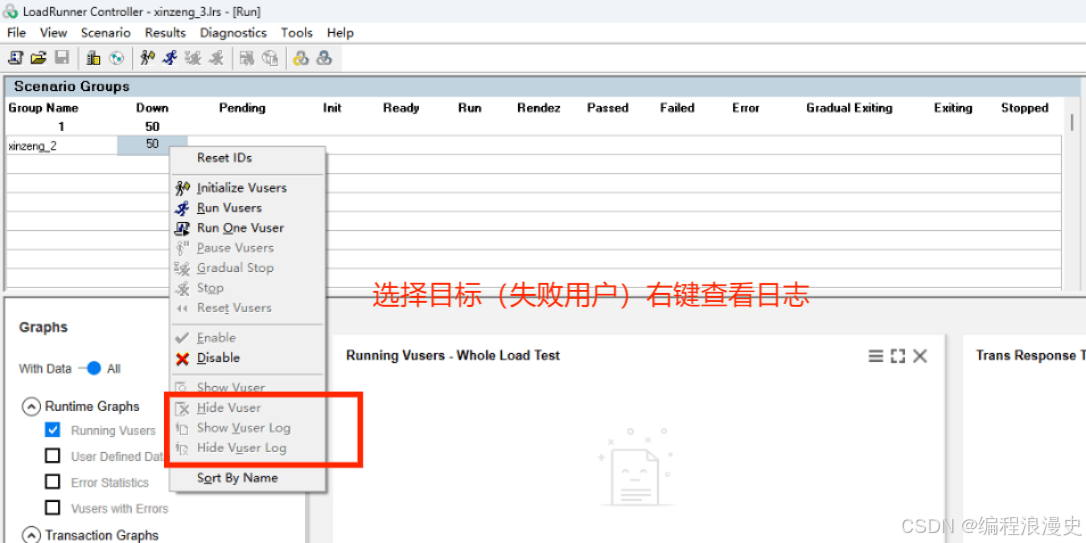Check the User Defined Data checkbox
1086x543 pixels.
(x=53, y=456)
